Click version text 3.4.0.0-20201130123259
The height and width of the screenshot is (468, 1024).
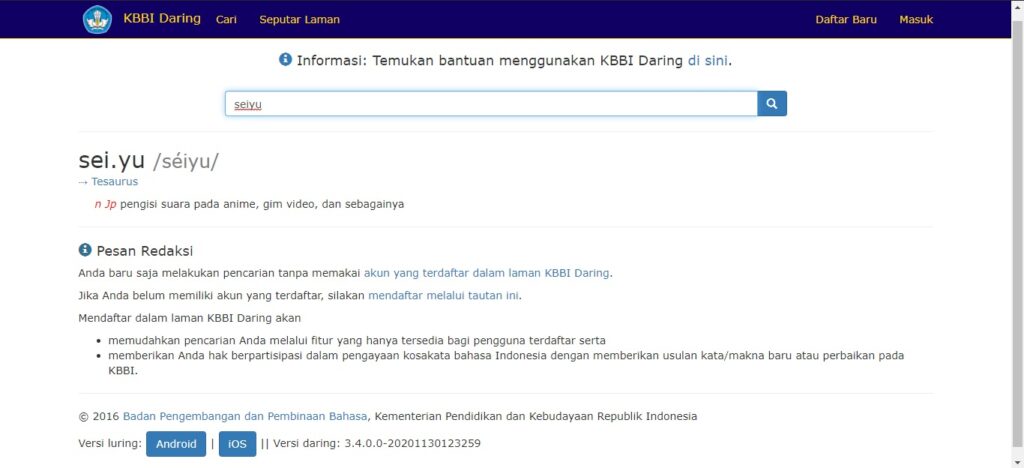pyautogui.click(x=413, y=444)
